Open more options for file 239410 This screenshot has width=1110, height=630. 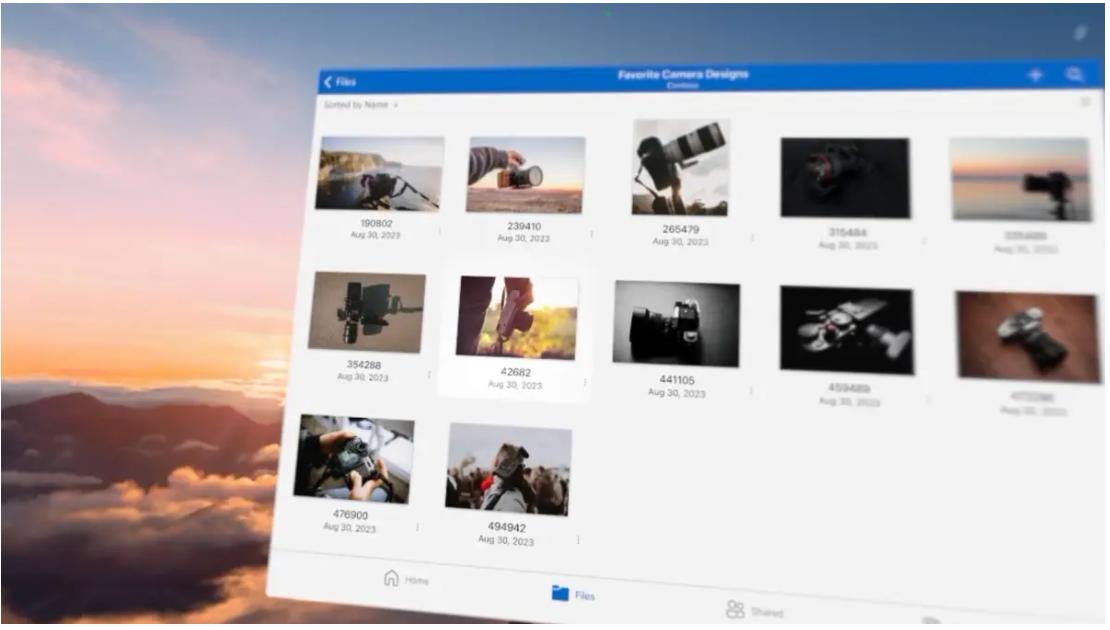click(x=592, y=234)
